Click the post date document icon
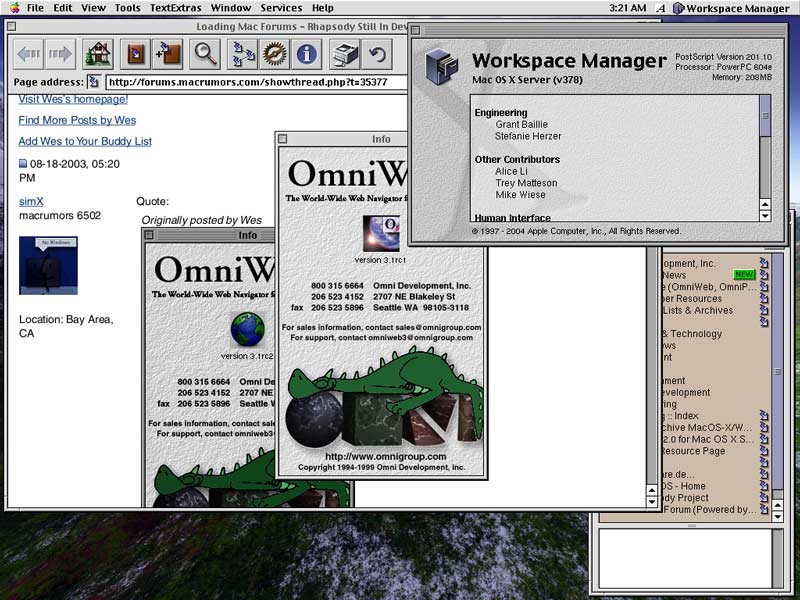 [23, 164]
